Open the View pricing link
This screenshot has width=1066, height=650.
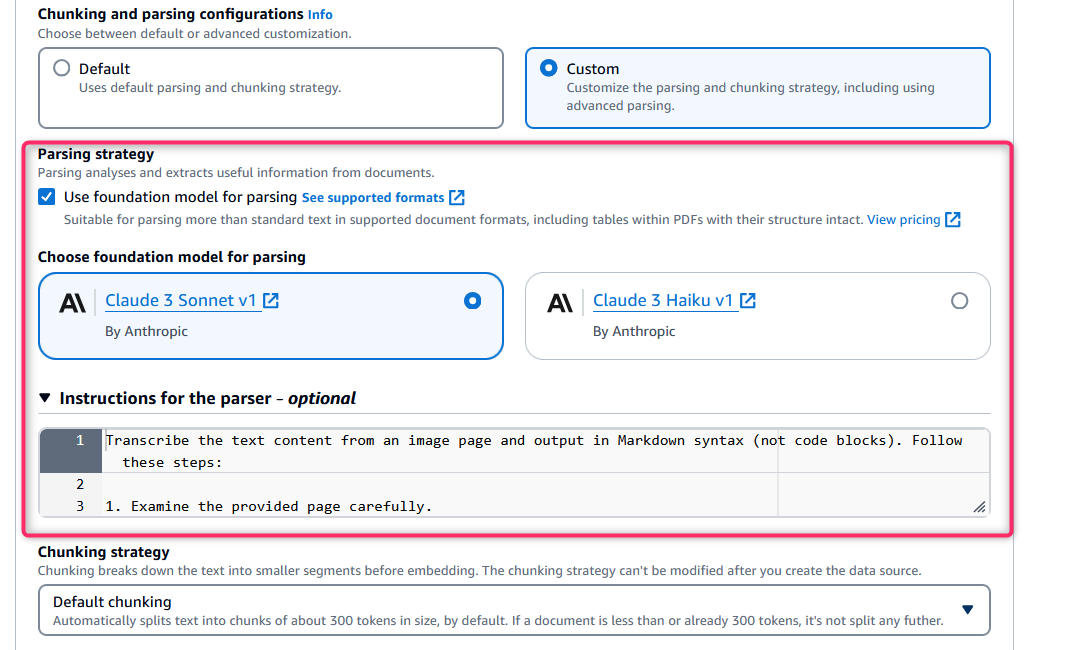[904, 220]
